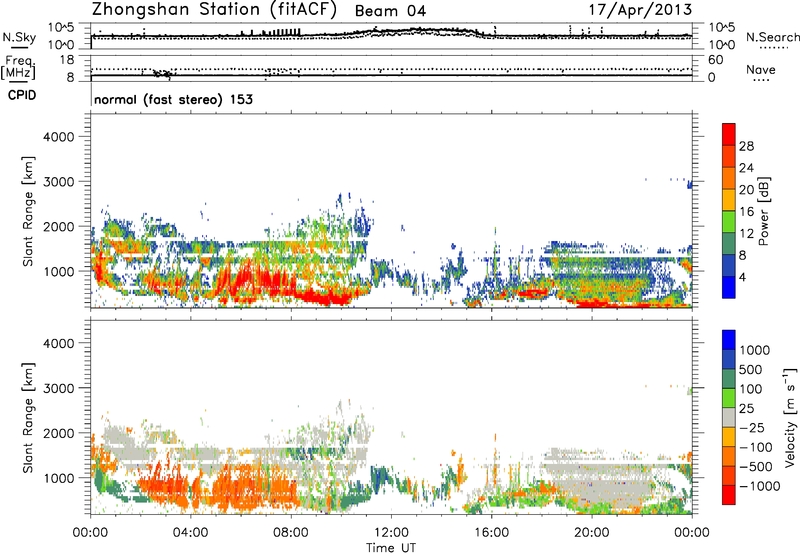
Task: Select the CPID row label
Action: (22, 95)
